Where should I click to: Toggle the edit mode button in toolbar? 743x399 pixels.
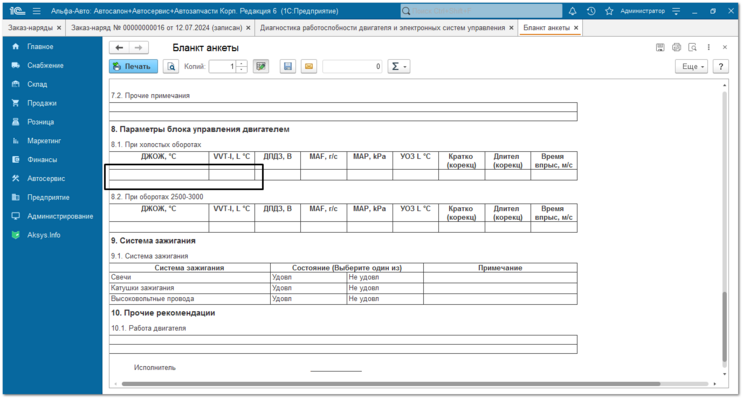[x=261, y=66]
